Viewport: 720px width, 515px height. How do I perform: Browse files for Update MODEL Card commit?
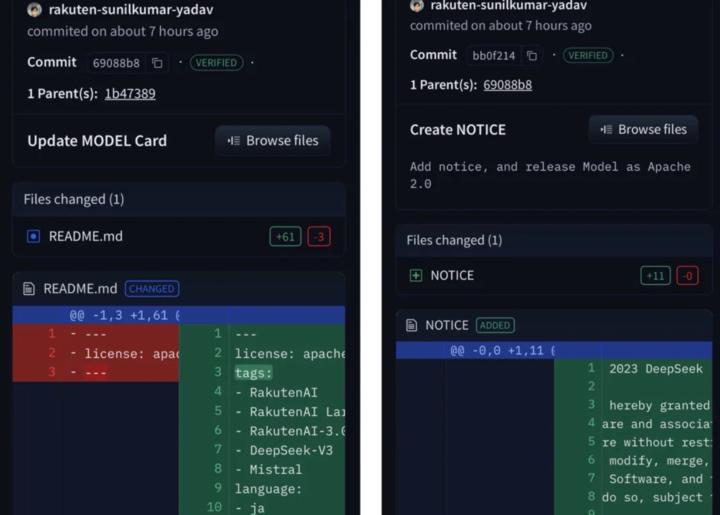272,141
